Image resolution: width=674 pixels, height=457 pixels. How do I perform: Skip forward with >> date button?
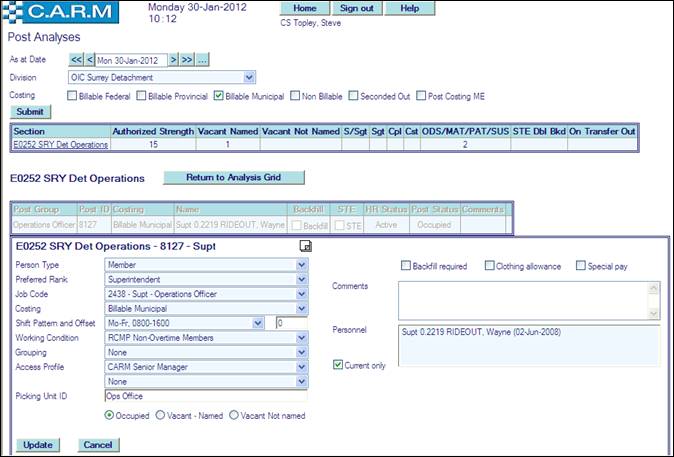tap(186, 60)
